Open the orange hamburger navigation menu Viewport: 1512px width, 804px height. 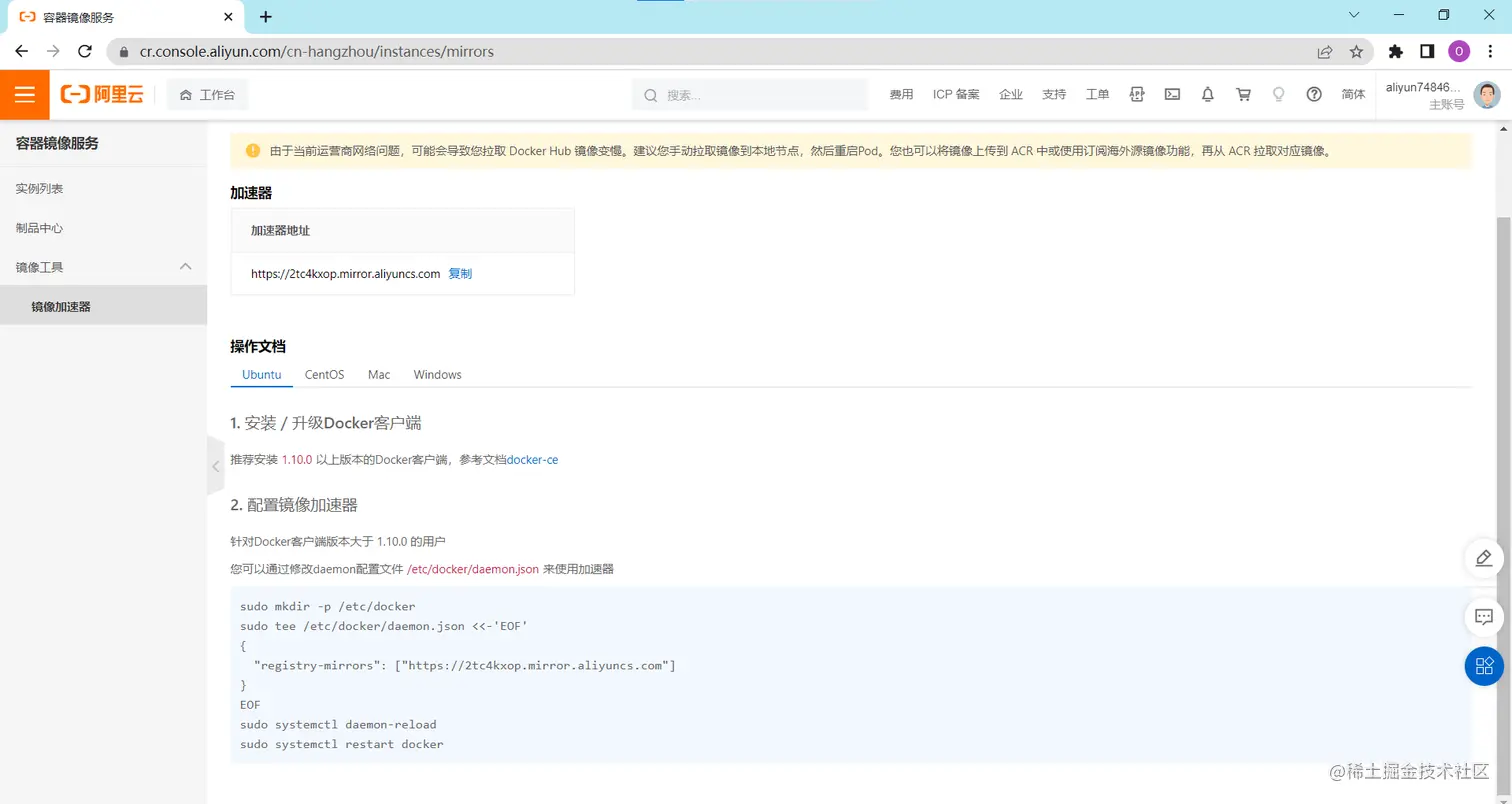25,95
